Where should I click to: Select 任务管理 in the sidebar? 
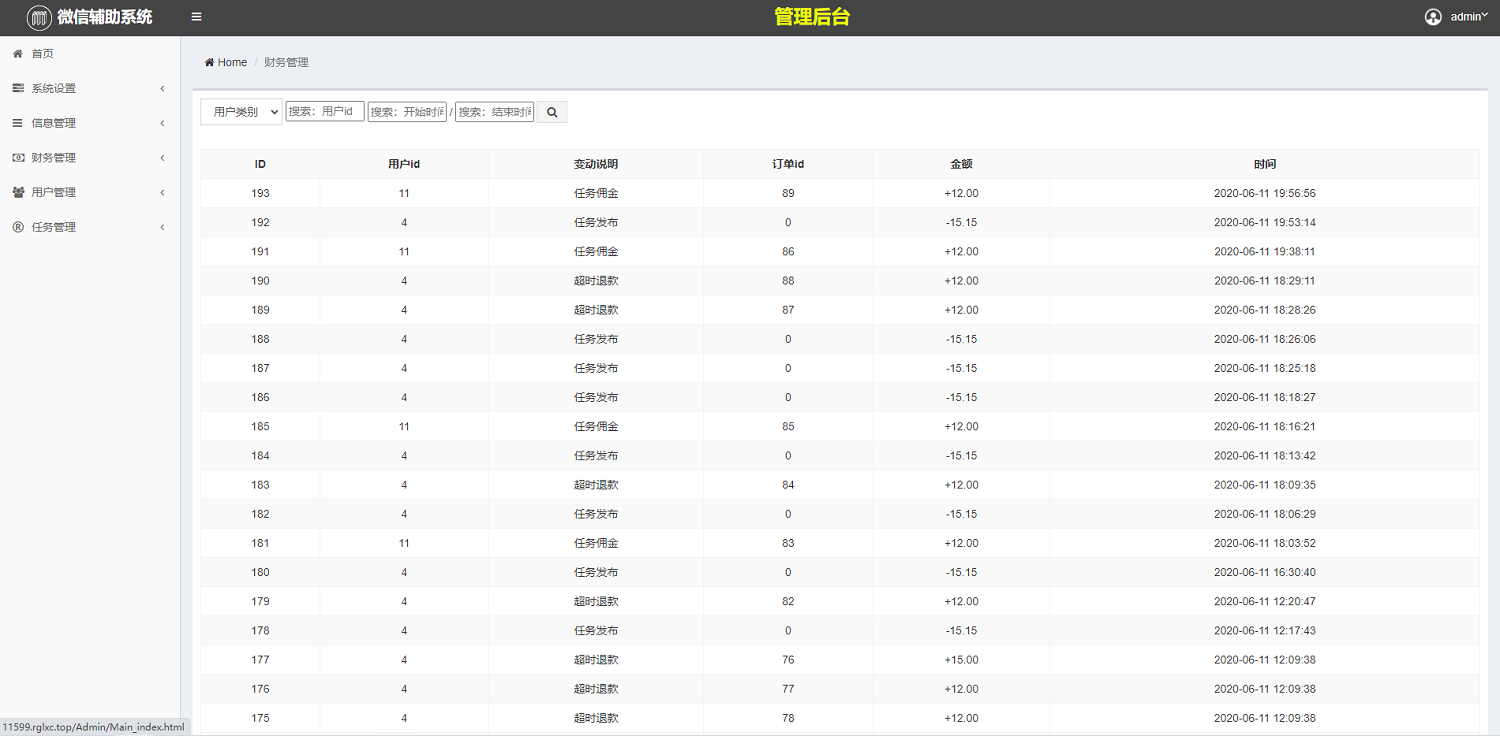pos(54,227)
